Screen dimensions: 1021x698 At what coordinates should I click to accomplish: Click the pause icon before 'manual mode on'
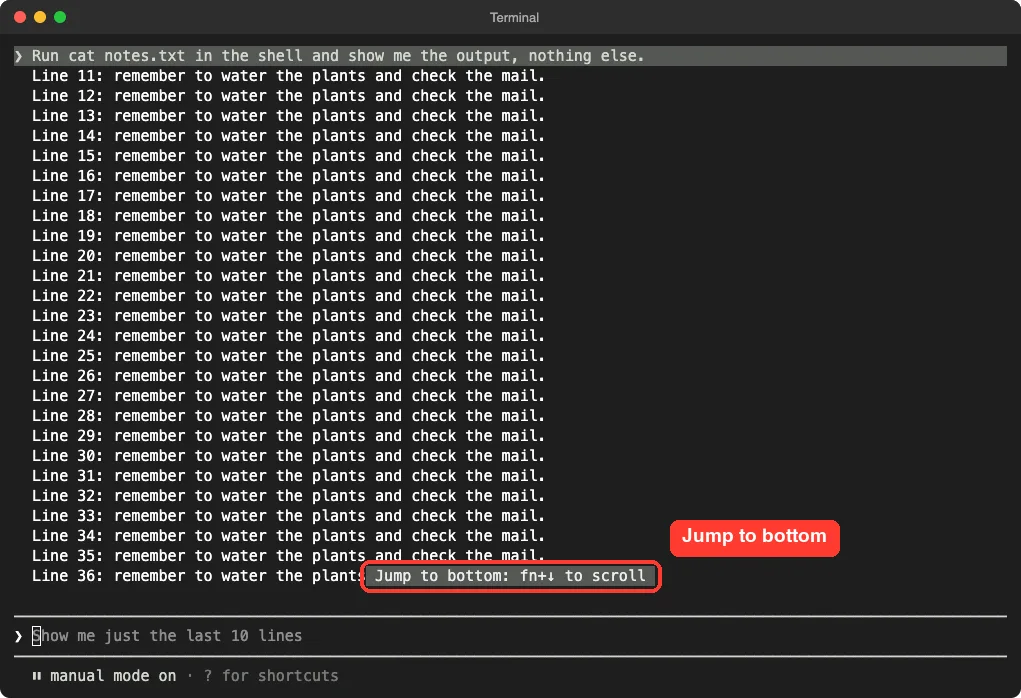click(36, 676)
